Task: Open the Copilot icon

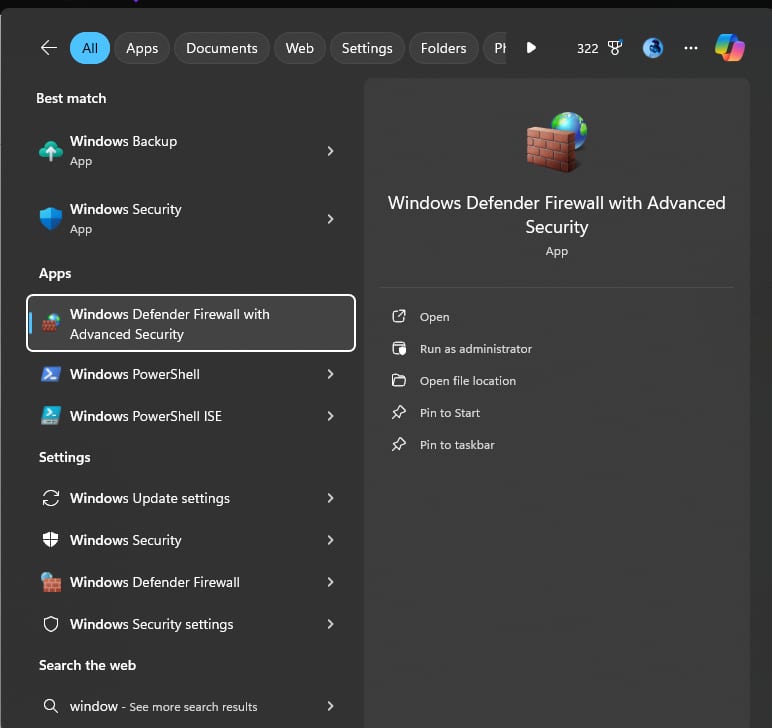Action: (x=730, y=48)
